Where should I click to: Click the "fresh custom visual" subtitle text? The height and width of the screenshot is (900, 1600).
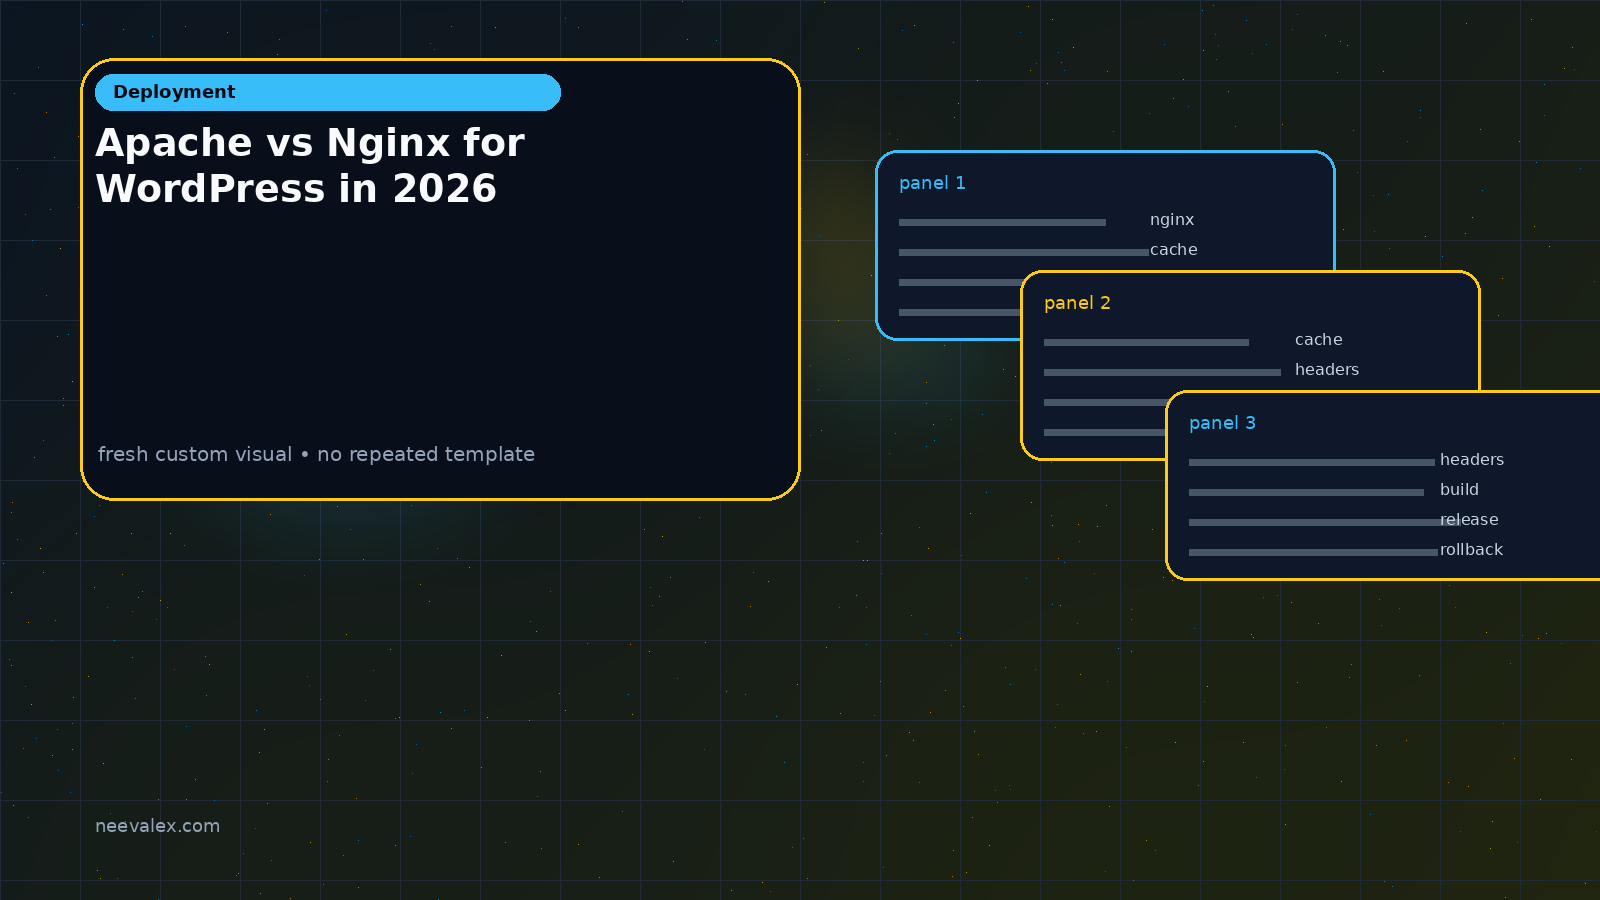click(316, 454)
